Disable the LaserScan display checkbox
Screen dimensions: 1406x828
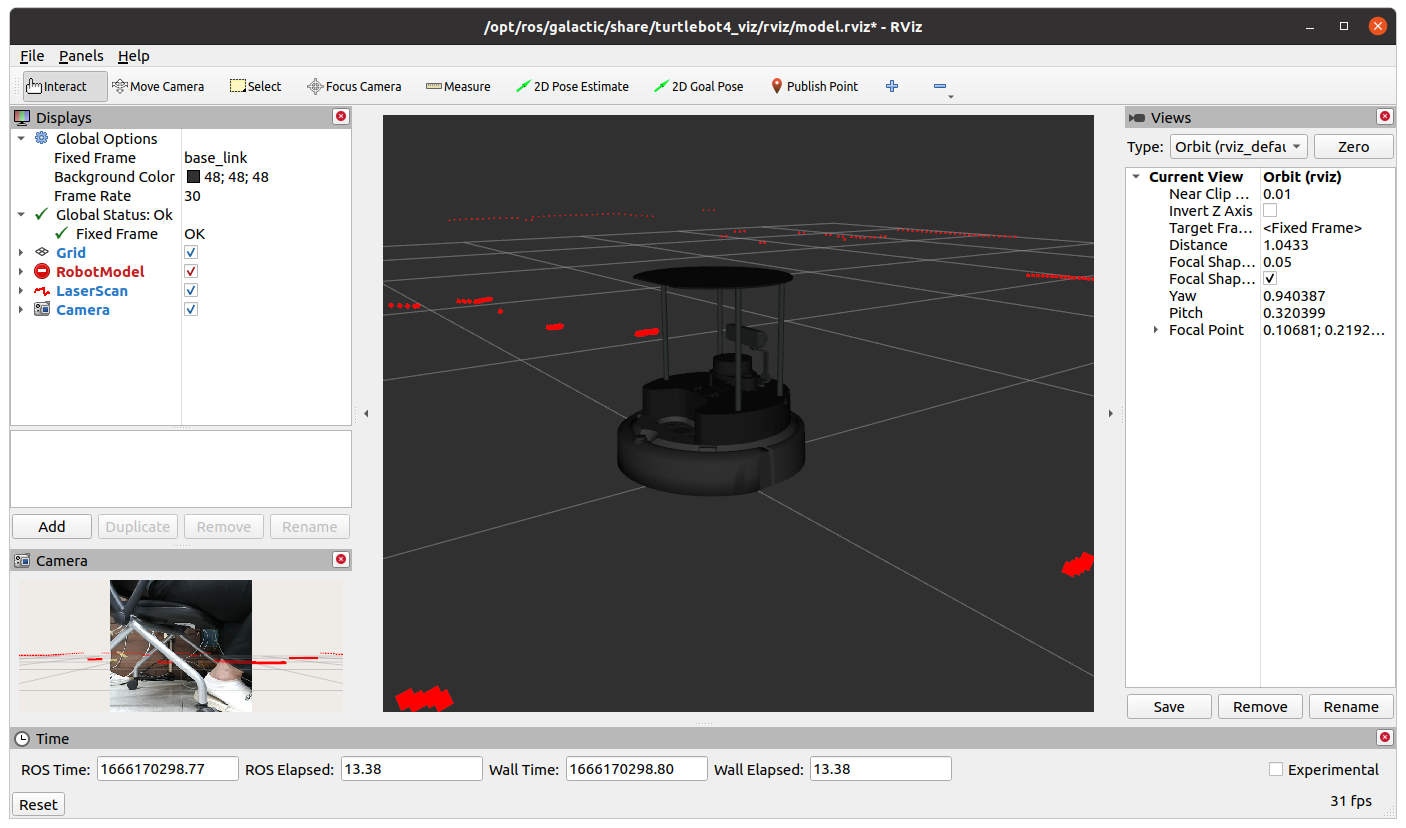[190, 290]
